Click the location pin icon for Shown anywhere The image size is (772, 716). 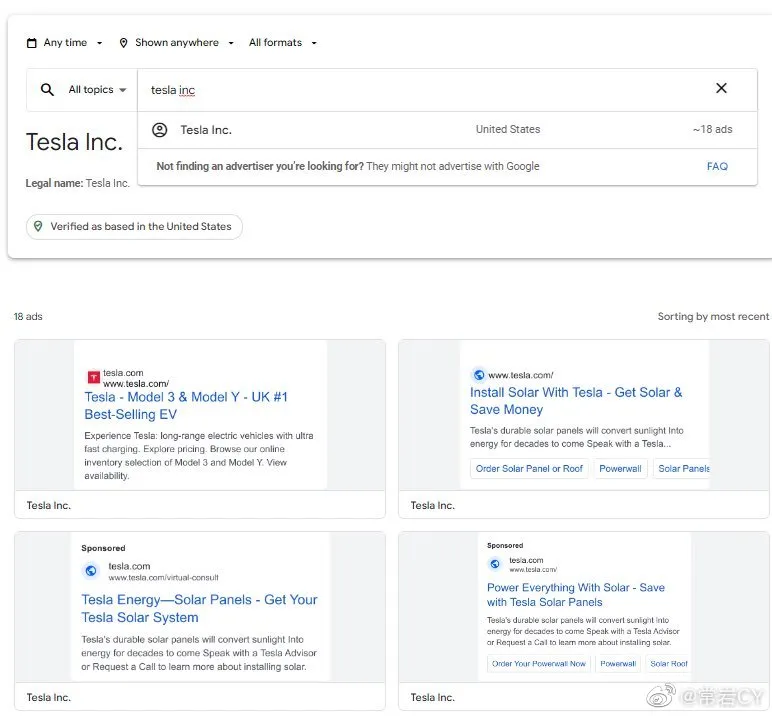124,43
